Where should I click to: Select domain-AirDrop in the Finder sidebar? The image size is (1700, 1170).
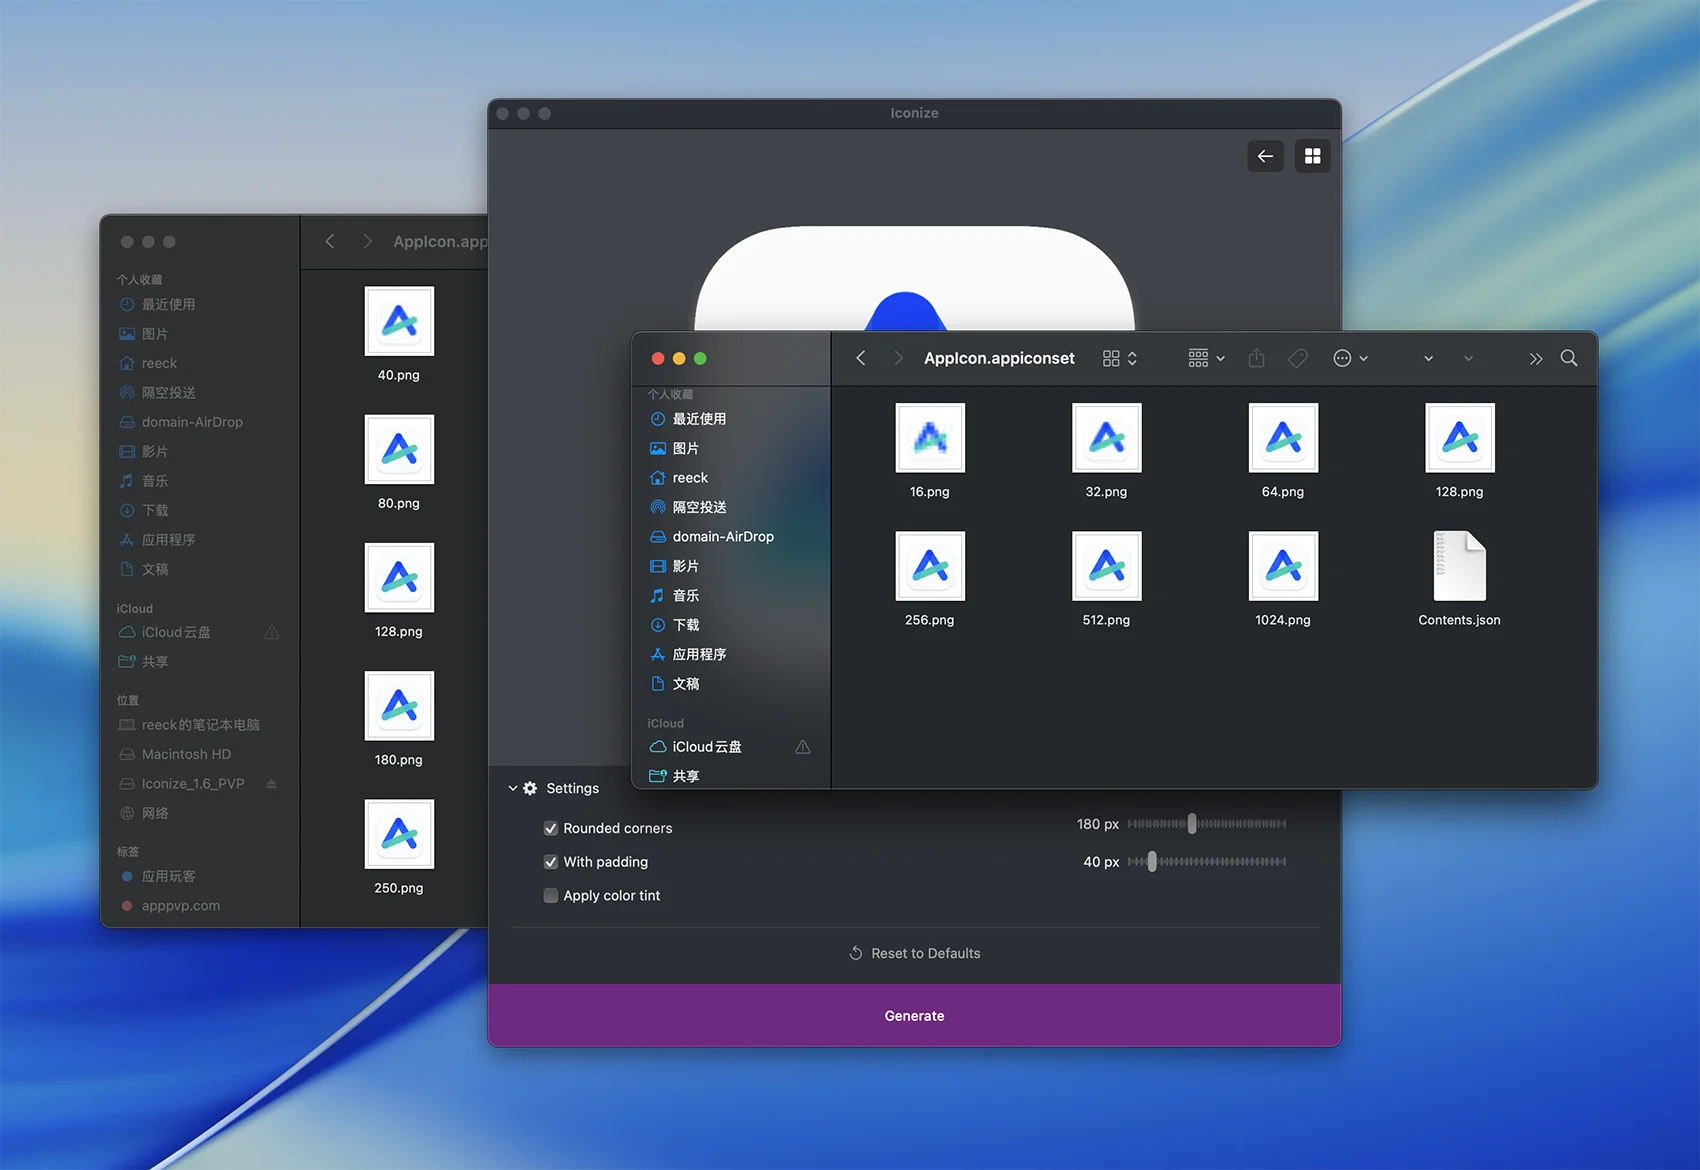coord(722,537)
